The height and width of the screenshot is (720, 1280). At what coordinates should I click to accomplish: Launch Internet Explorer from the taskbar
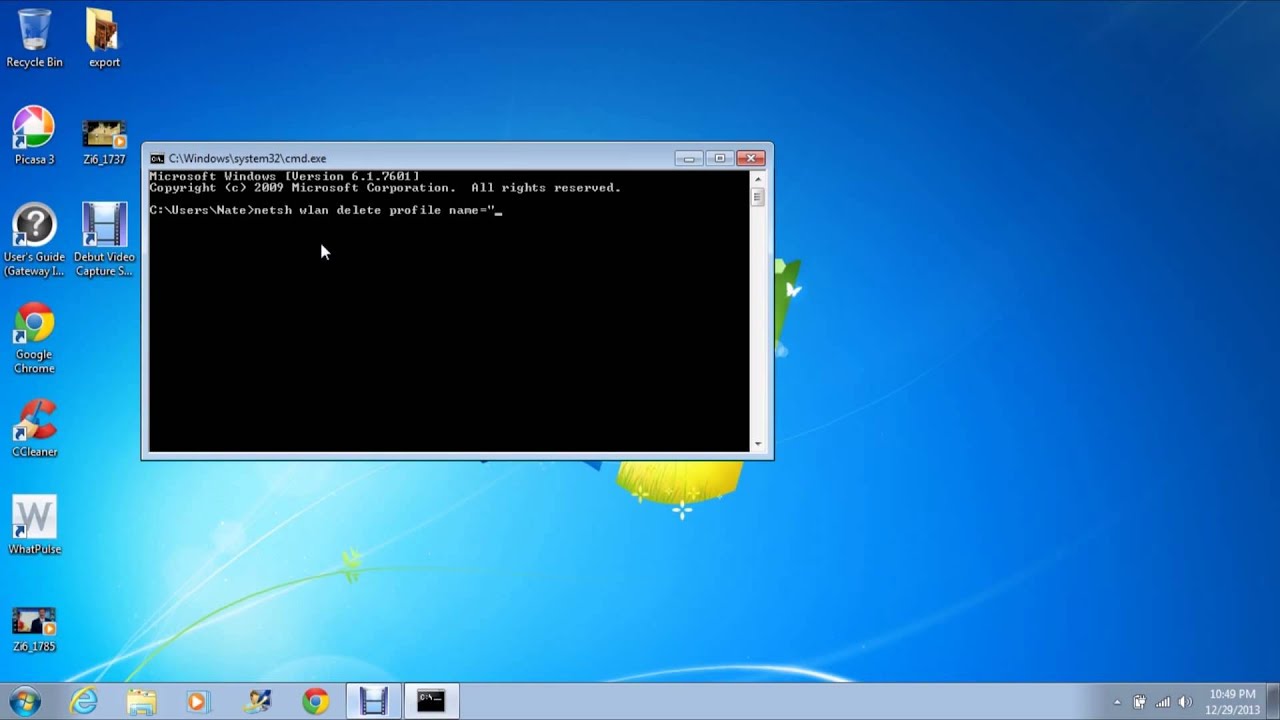[x=84, y=702]
